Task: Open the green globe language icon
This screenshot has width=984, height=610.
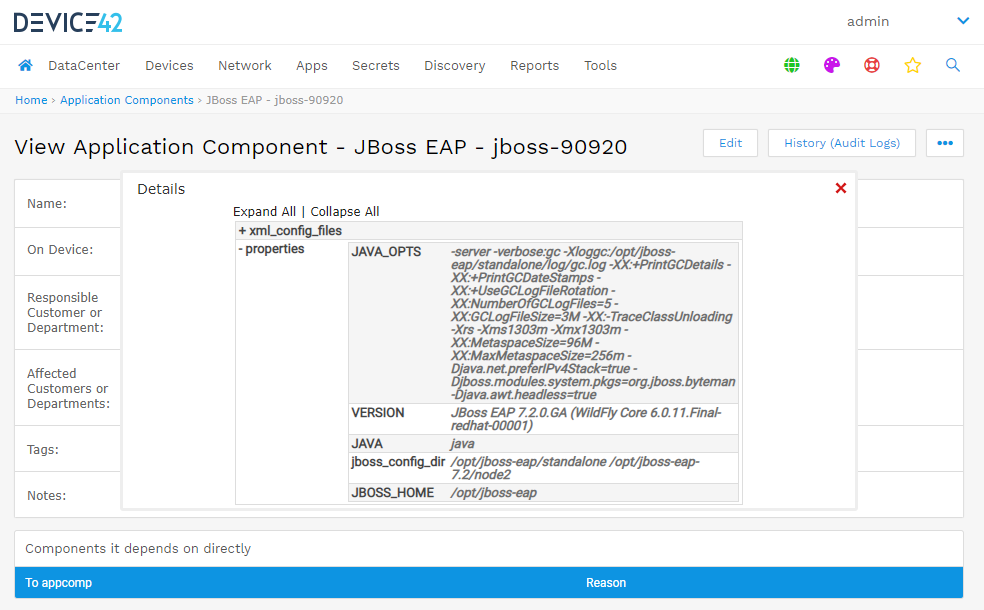Action: tap(791, 65)
